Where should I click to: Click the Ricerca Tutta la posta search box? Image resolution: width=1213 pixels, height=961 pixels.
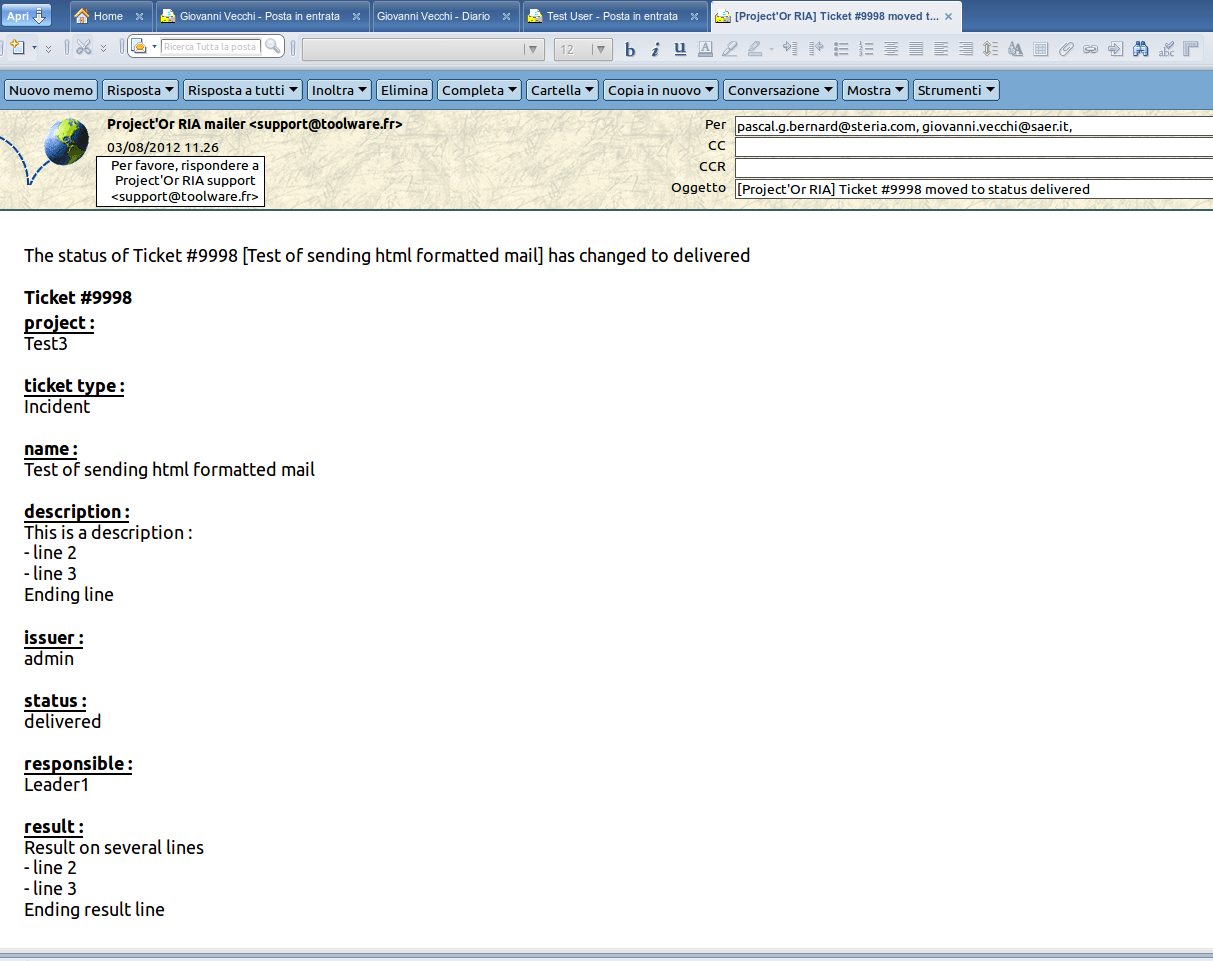coord(210,47)
